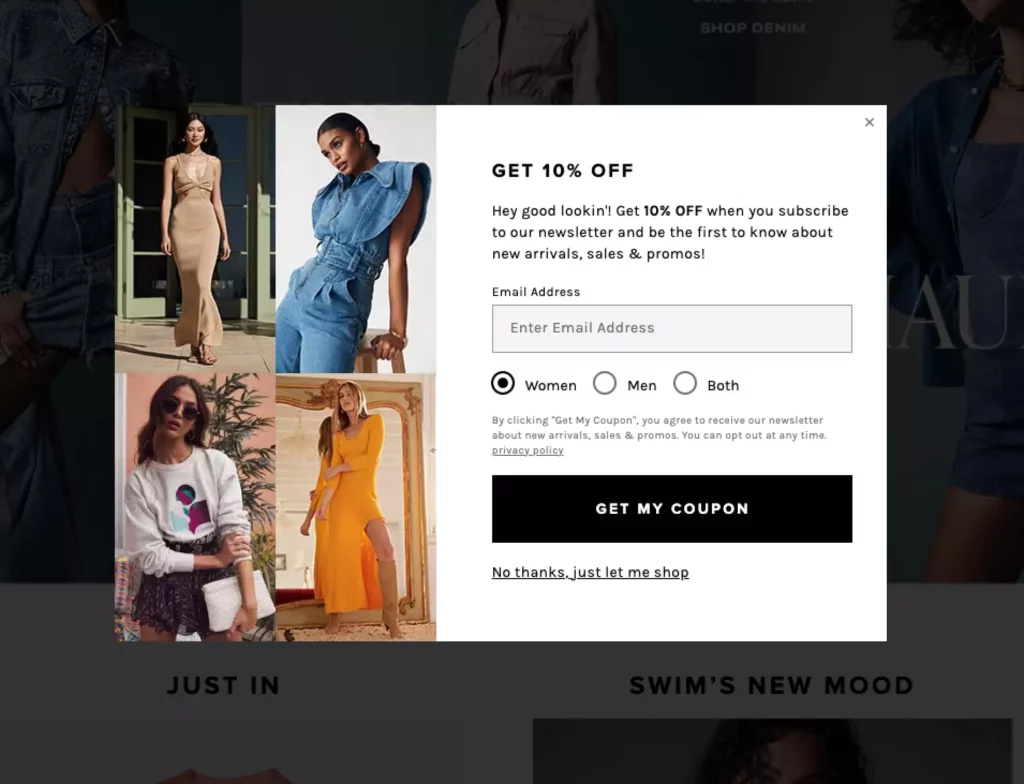Click into the Enter Email Address field
Image resolution: width=1024 pixels, height=784 pixels.
click(672, 328)
